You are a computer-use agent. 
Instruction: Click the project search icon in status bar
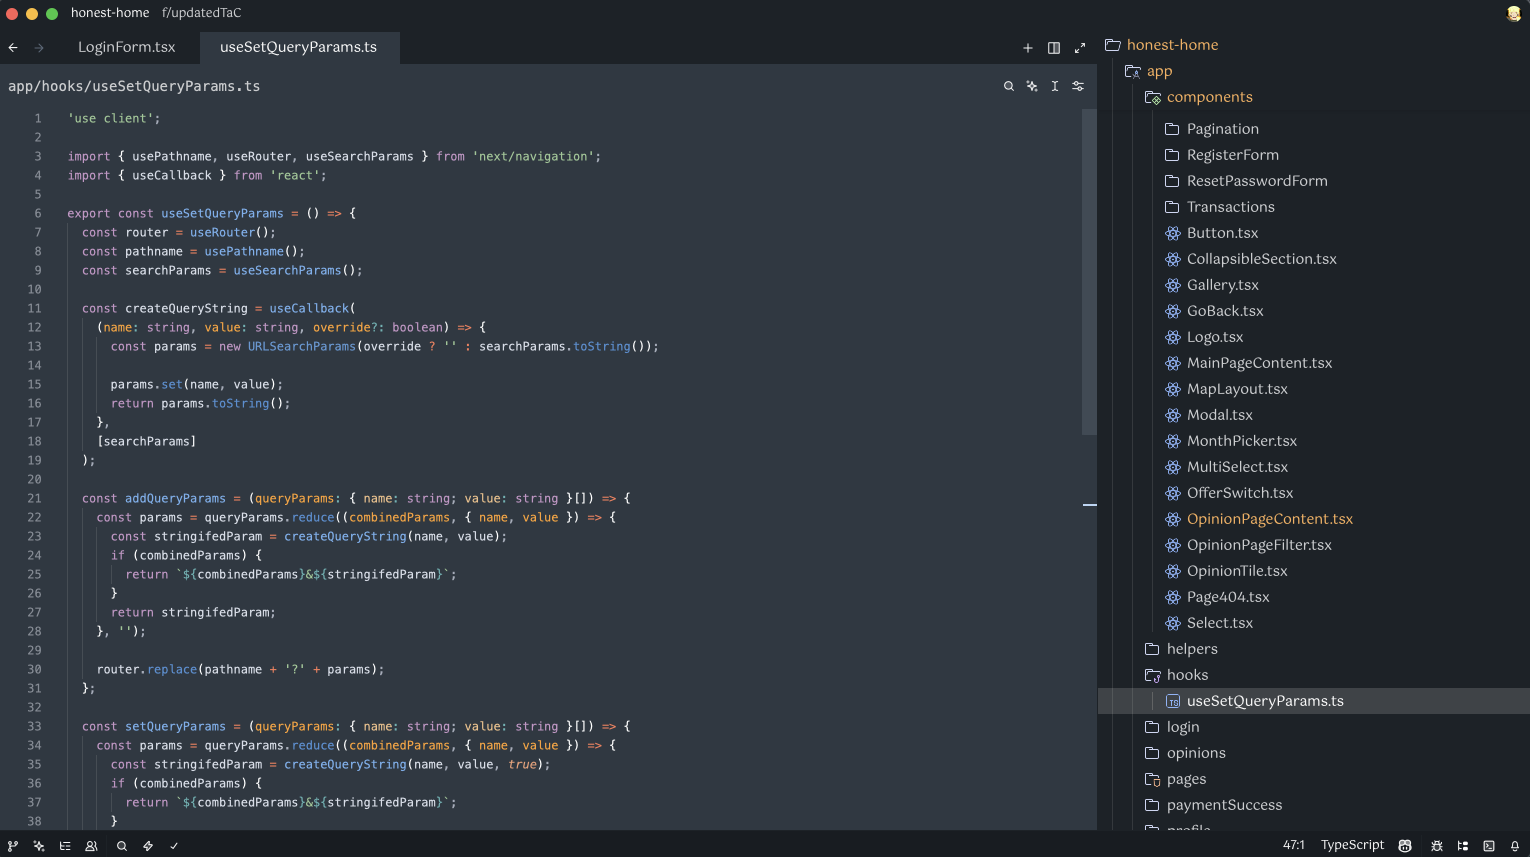(122, 846)
